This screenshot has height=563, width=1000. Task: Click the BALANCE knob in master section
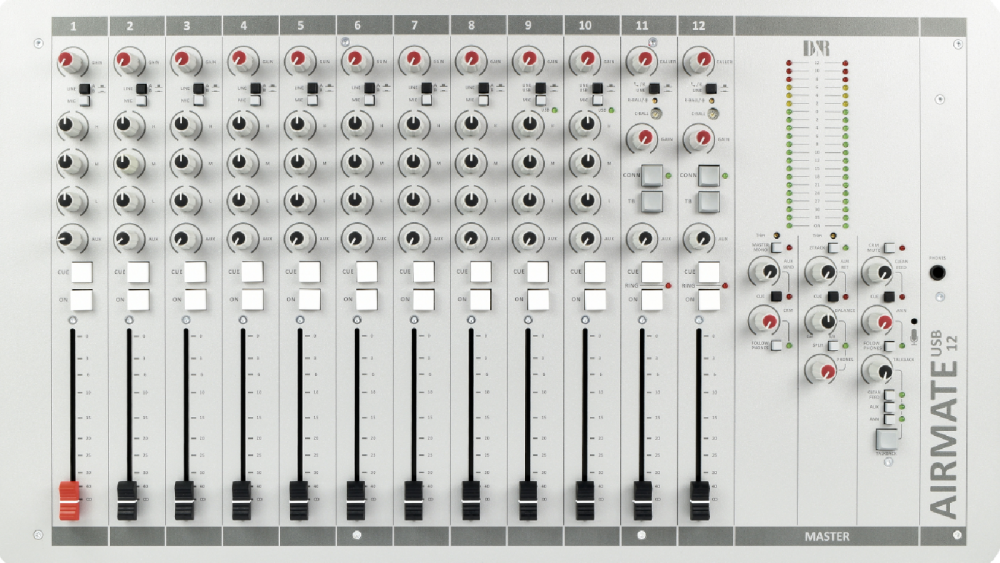pos(820,321)
